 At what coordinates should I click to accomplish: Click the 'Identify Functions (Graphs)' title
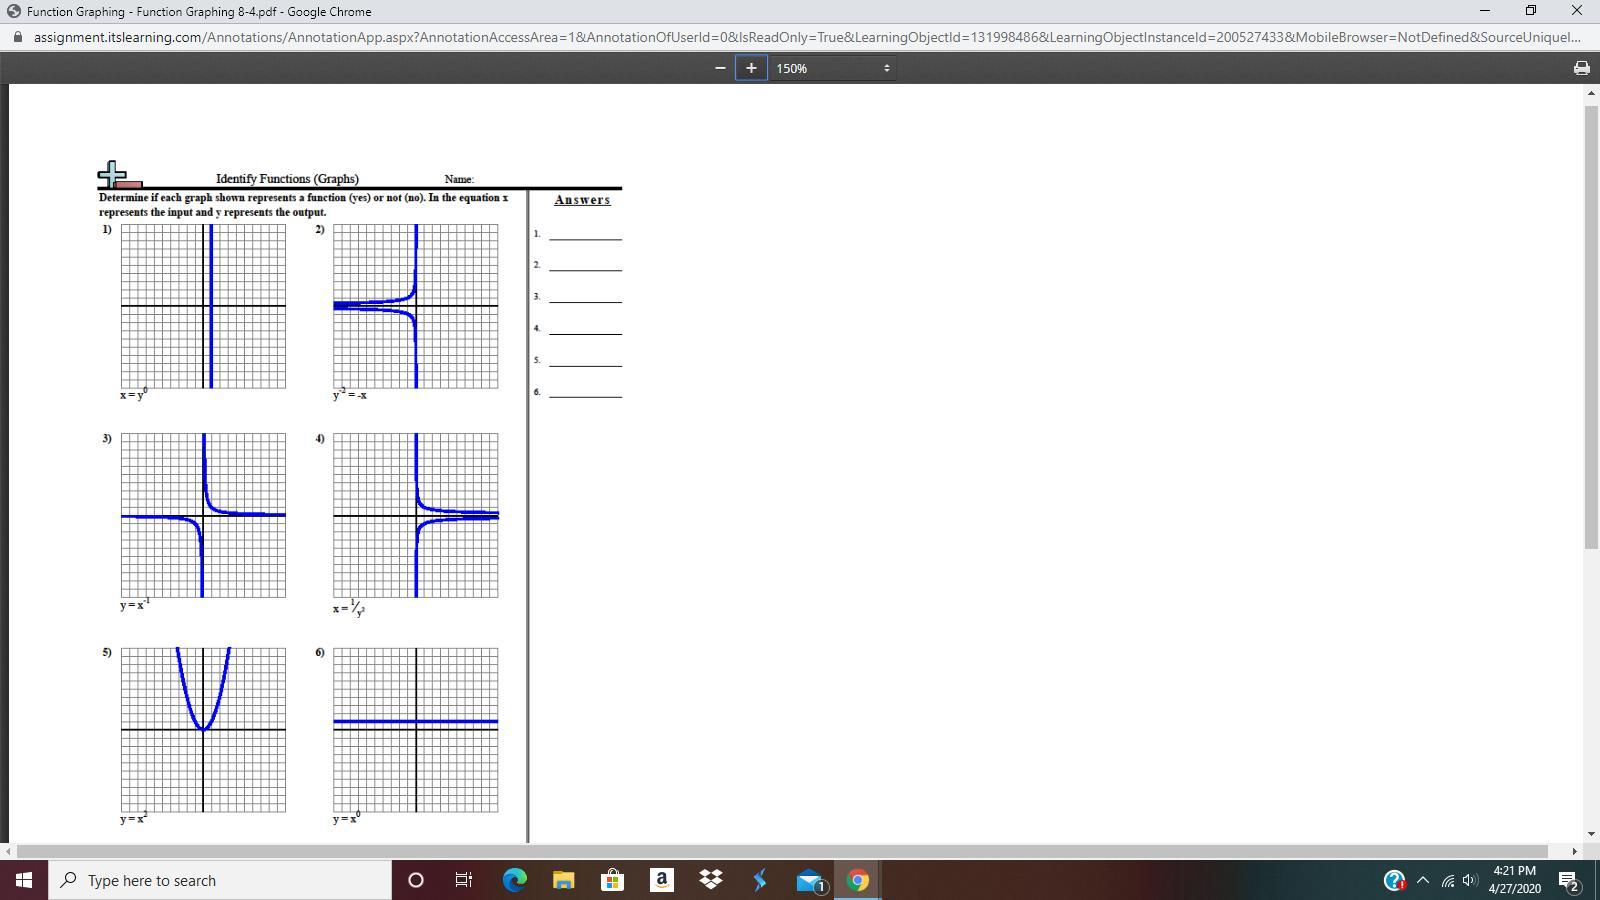[287, 179]
